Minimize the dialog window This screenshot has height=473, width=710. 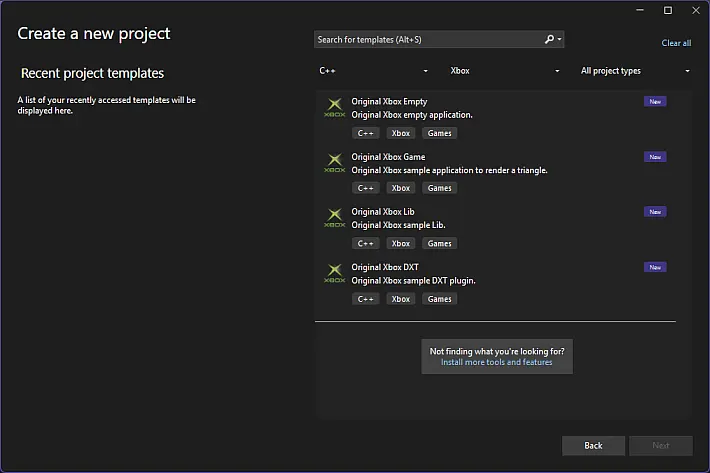(640, 10)
